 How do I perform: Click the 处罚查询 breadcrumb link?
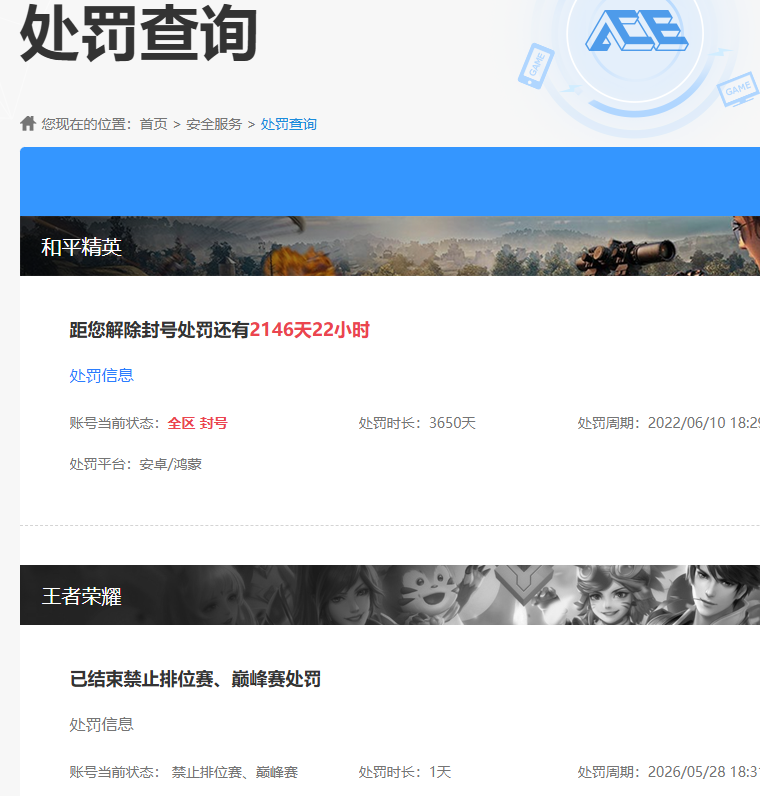288,124
